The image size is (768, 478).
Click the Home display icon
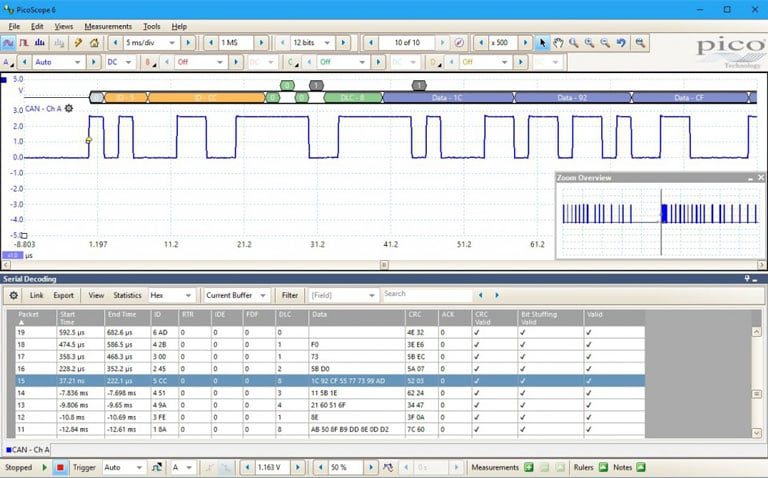click(x=94, y=43)
